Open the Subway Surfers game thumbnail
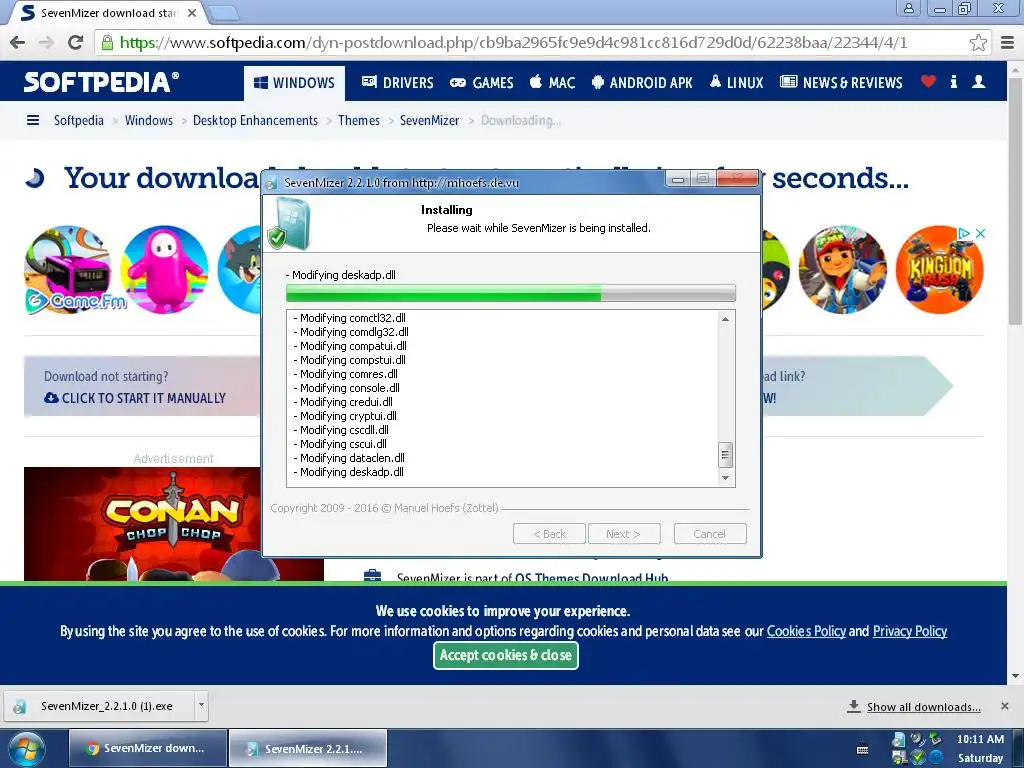Image resolution: width=1024 pixels, height=768 pixels. pyautogui.click(x=842, y=270)
